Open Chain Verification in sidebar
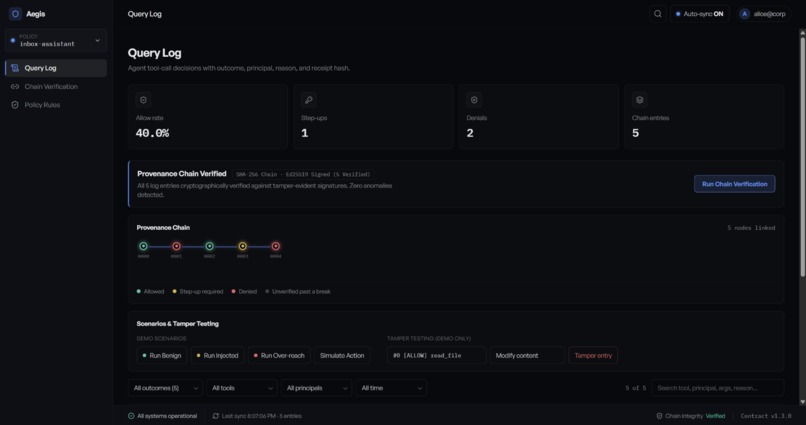Image resolution: width=806 pixels, height=425 pixels. pyautogui.click(x=56, y=86)
